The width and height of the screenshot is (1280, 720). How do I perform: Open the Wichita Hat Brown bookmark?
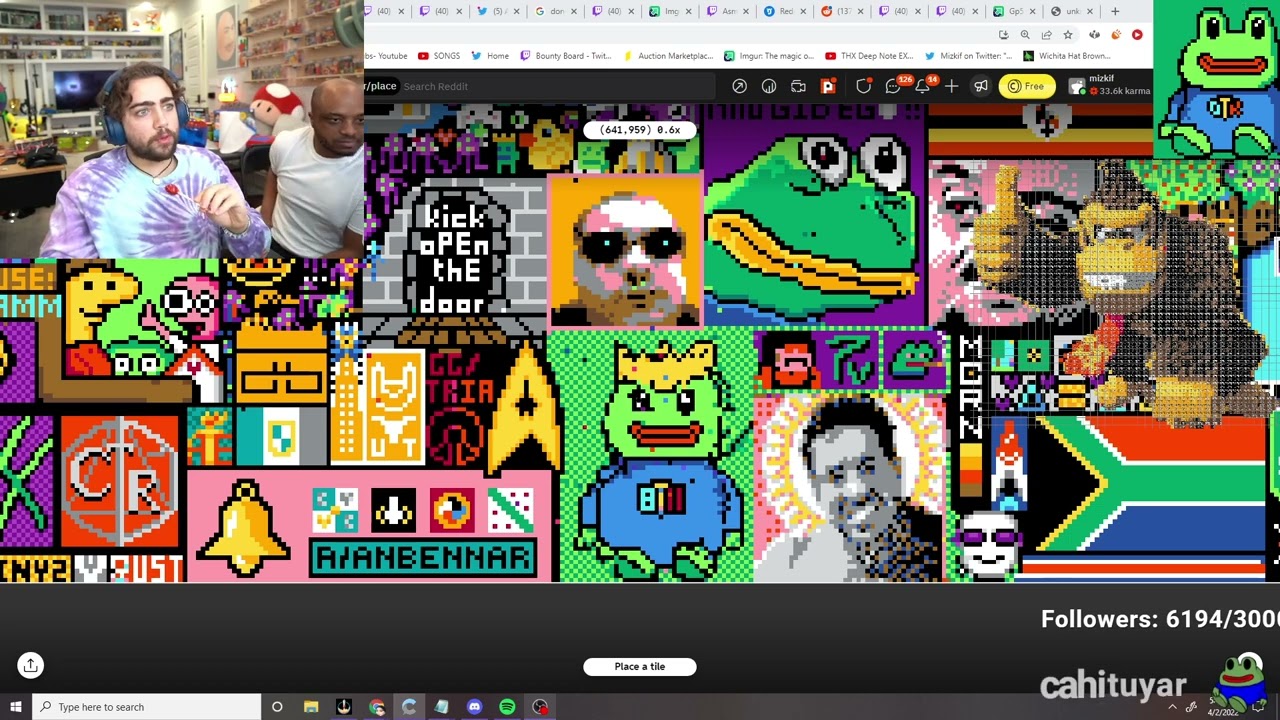(x=1067, y=56)
